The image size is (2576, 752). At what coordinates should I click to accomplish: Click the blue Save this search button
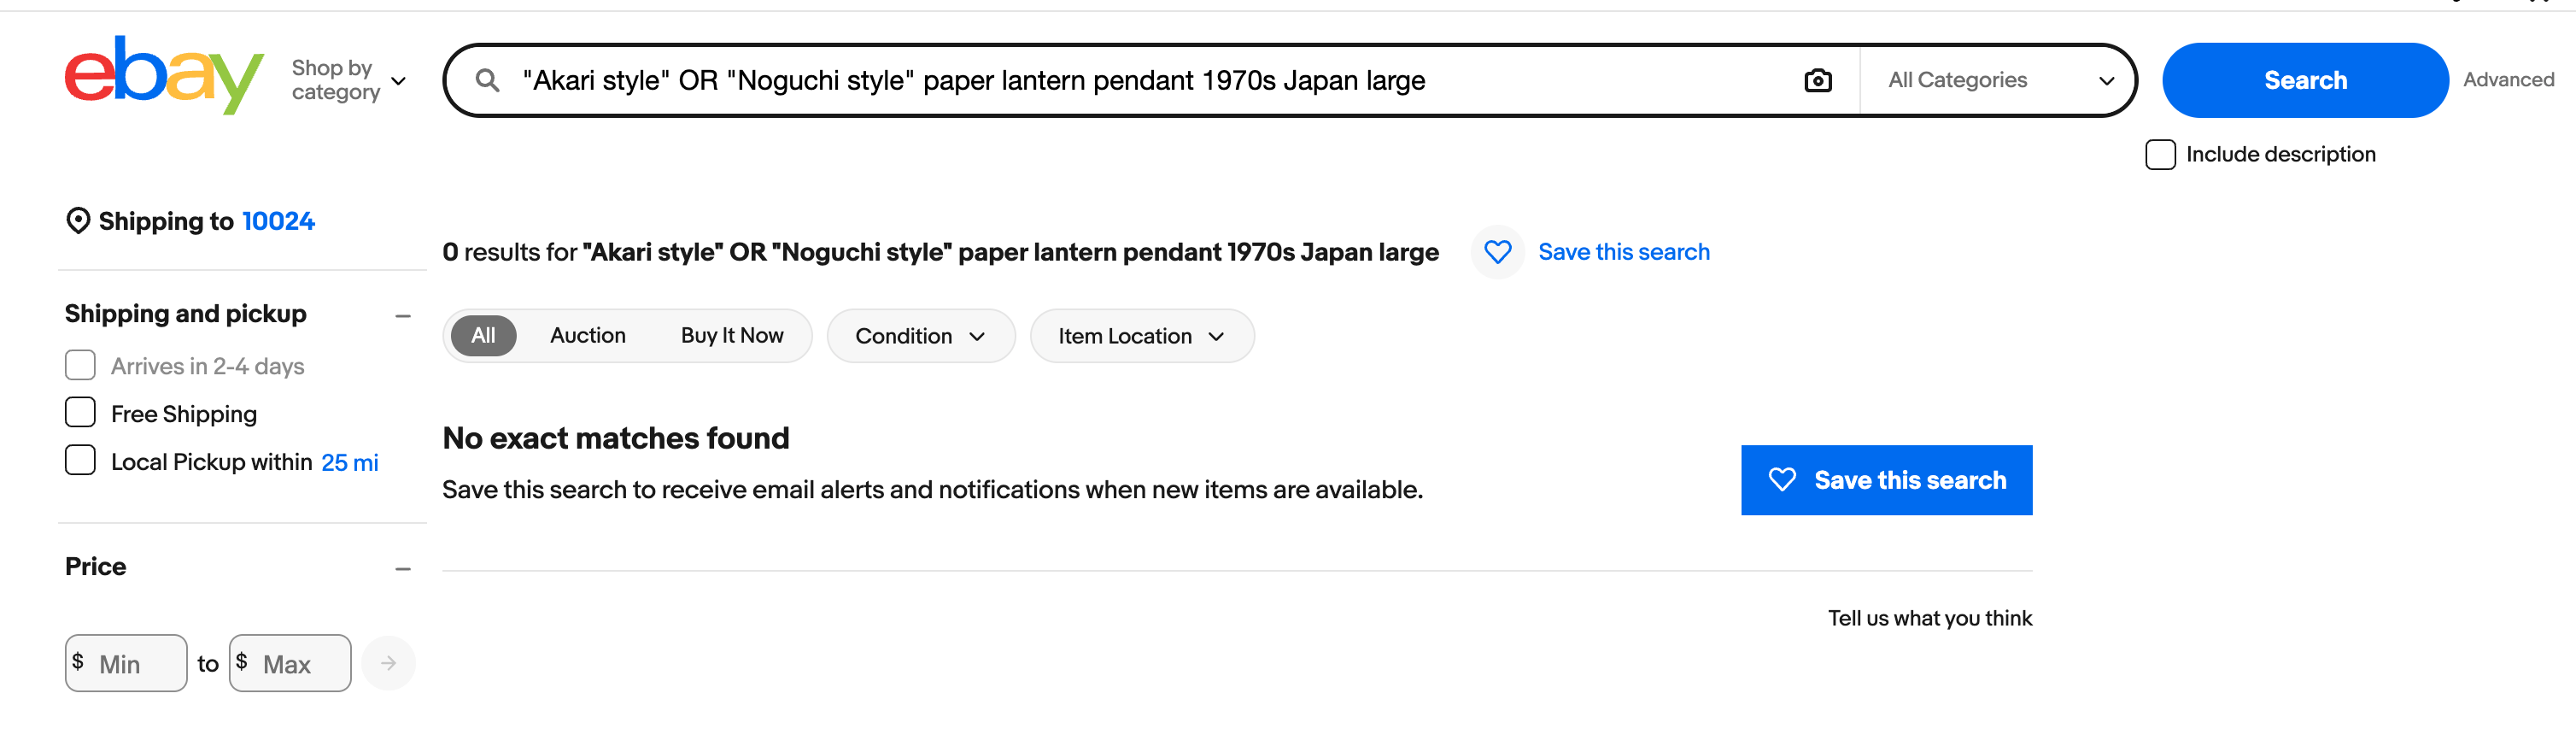pyautogui.click(x=1886, y=480)
